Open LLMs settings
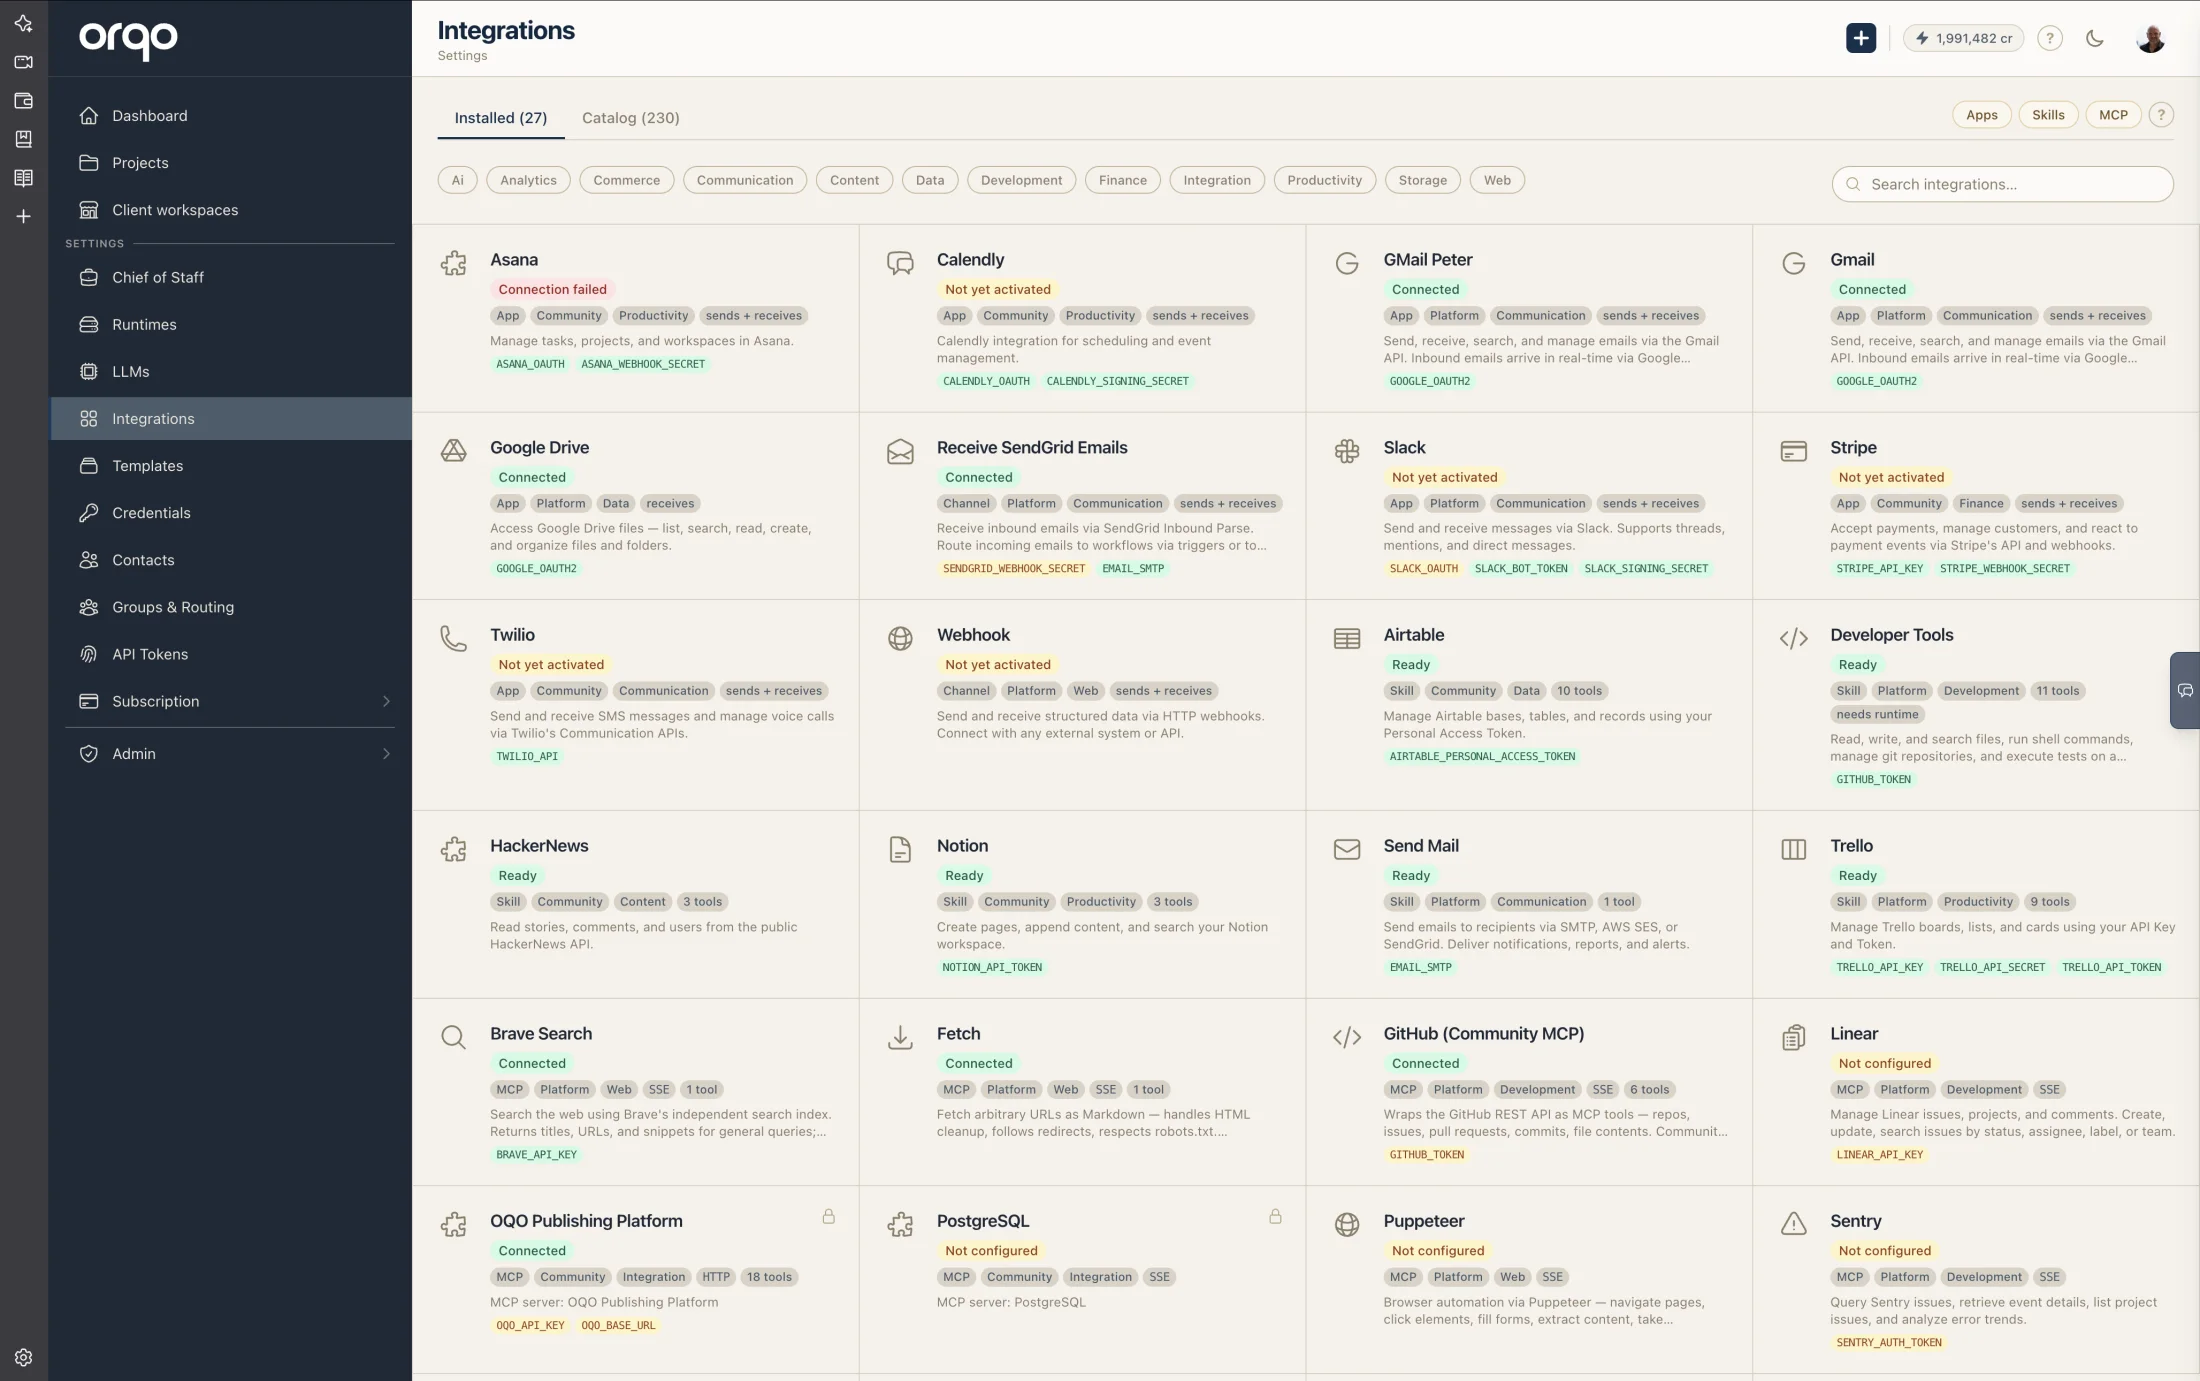The height and width of the screenshot is (1381, 2200). coord(231,371)
